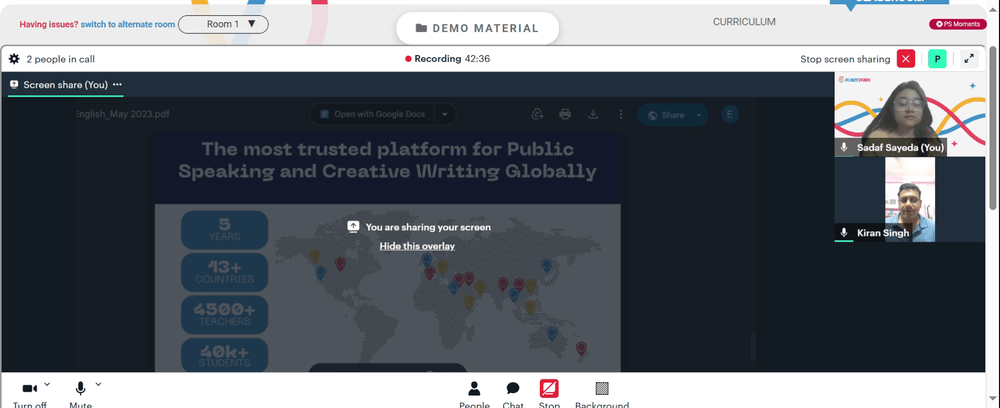The height and width of the screenshot is (408, 1000).
Task: Open call settings gear icon
Action: [14, 59]
